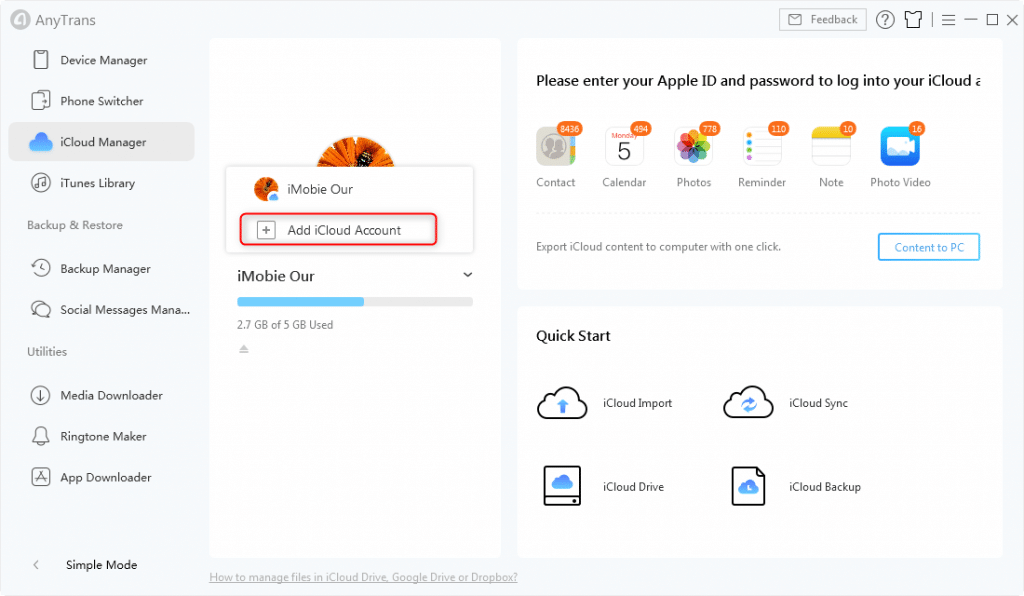Open the Calendar icon
Viewport: 1024px width, 596px height.
624,146
